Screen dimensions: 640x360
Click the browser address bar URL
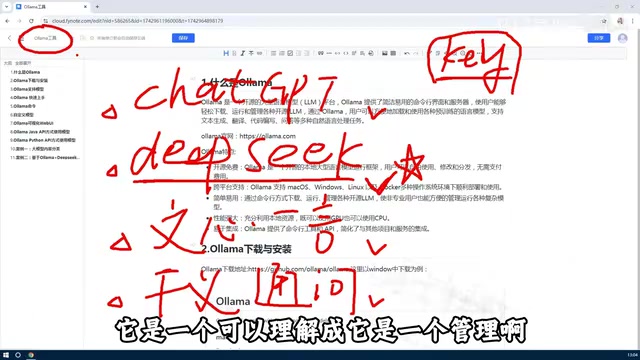pos(138,21)
